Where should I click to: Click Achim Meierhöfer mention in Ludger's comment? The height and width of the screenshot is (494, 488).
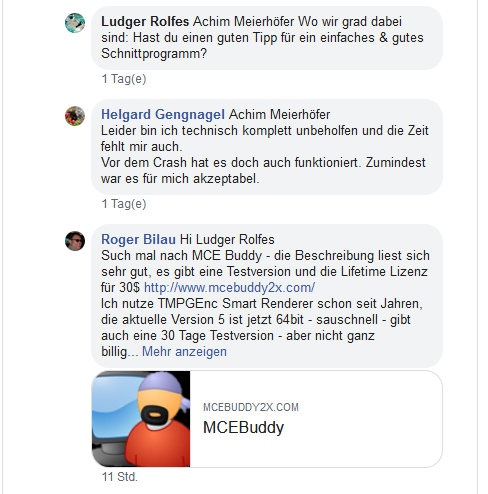[244, 21]
